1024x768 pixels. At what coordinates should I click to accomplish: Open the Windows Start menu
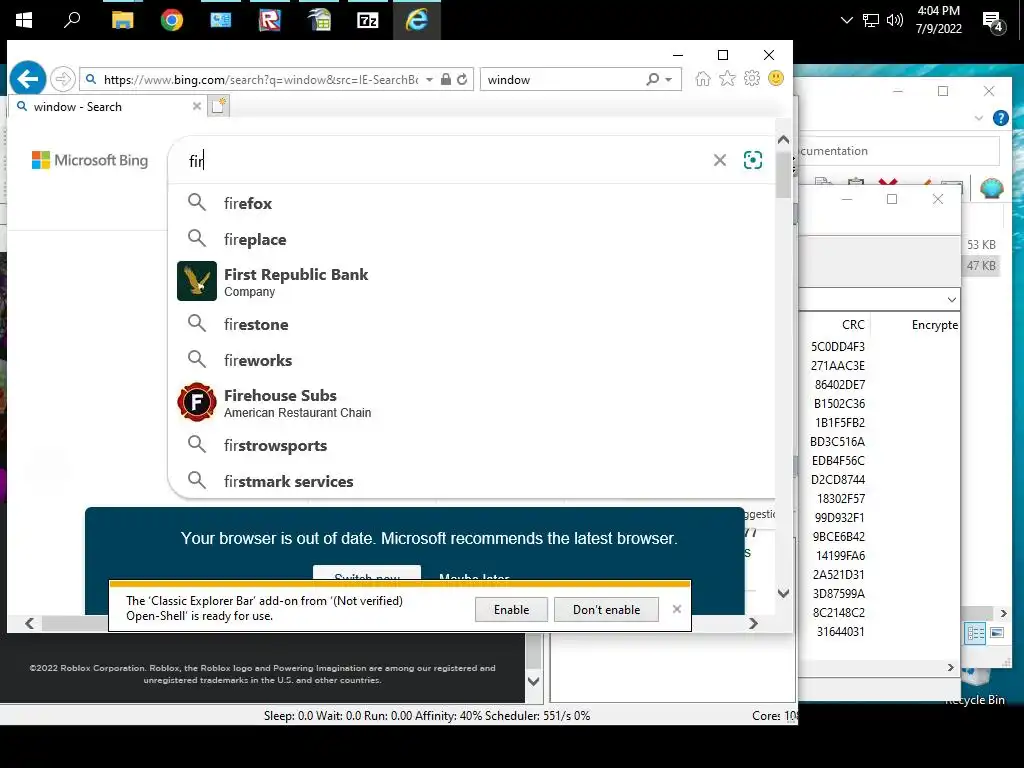coord(24,20)
